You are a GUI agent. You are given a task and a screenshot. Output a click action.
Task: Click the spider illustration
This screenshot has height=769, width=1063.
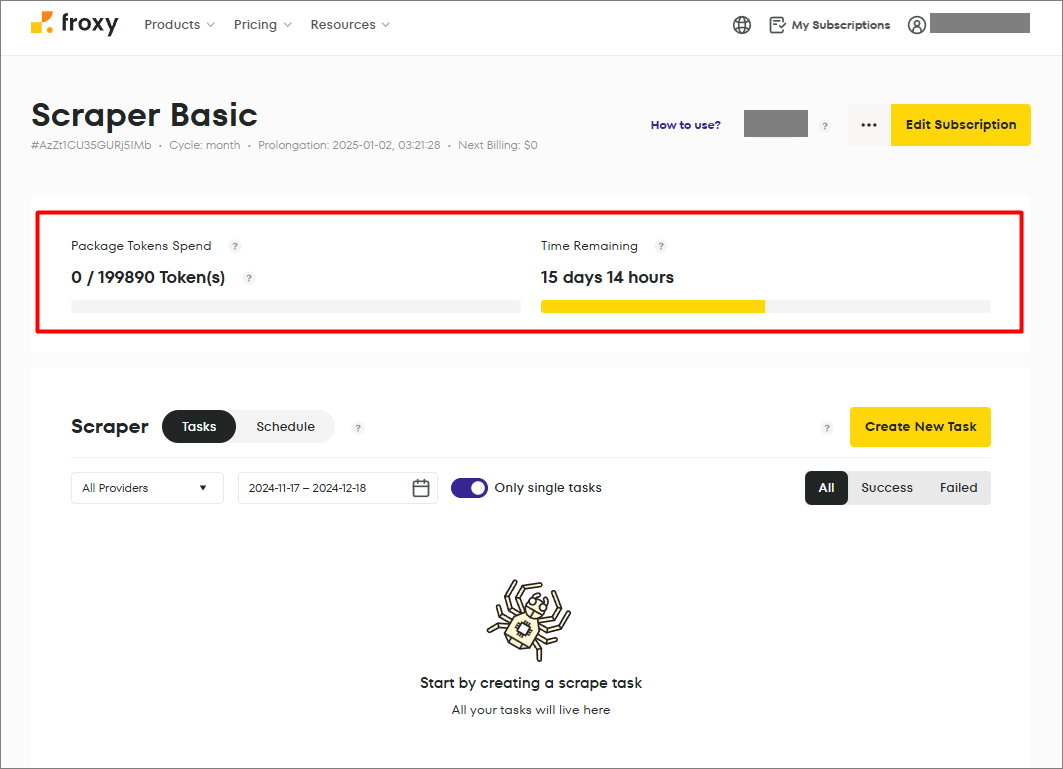pos(529,620)
